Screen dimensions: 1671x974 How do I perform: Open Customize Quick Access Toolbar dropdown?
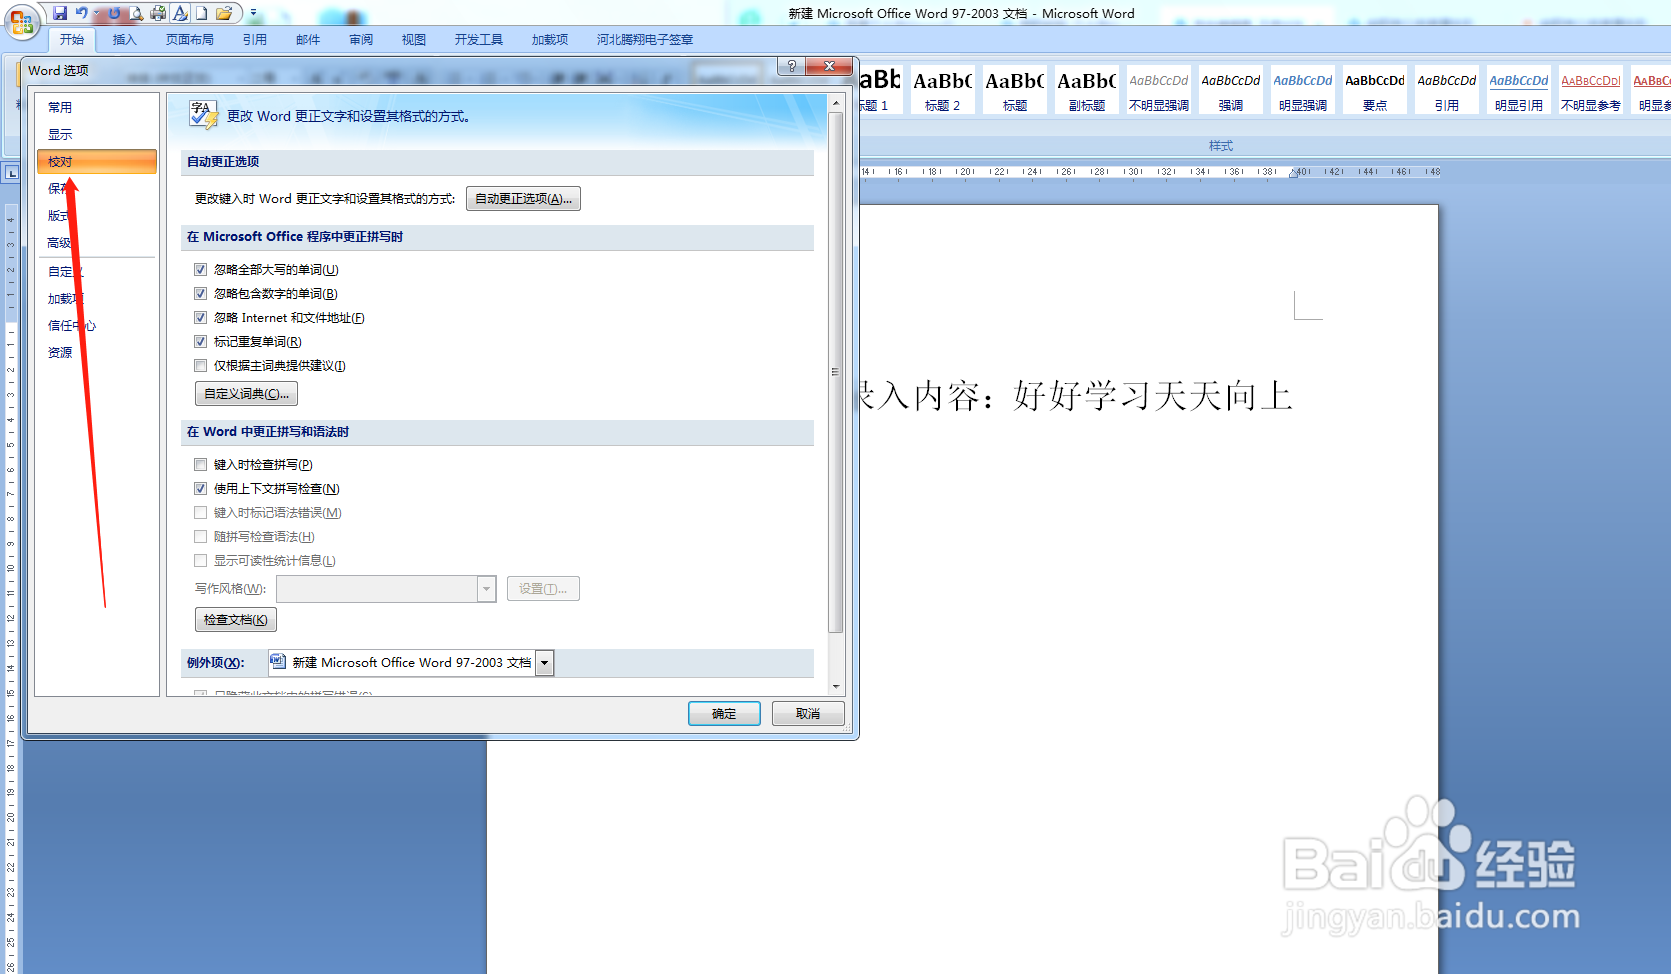click(253, 13)
